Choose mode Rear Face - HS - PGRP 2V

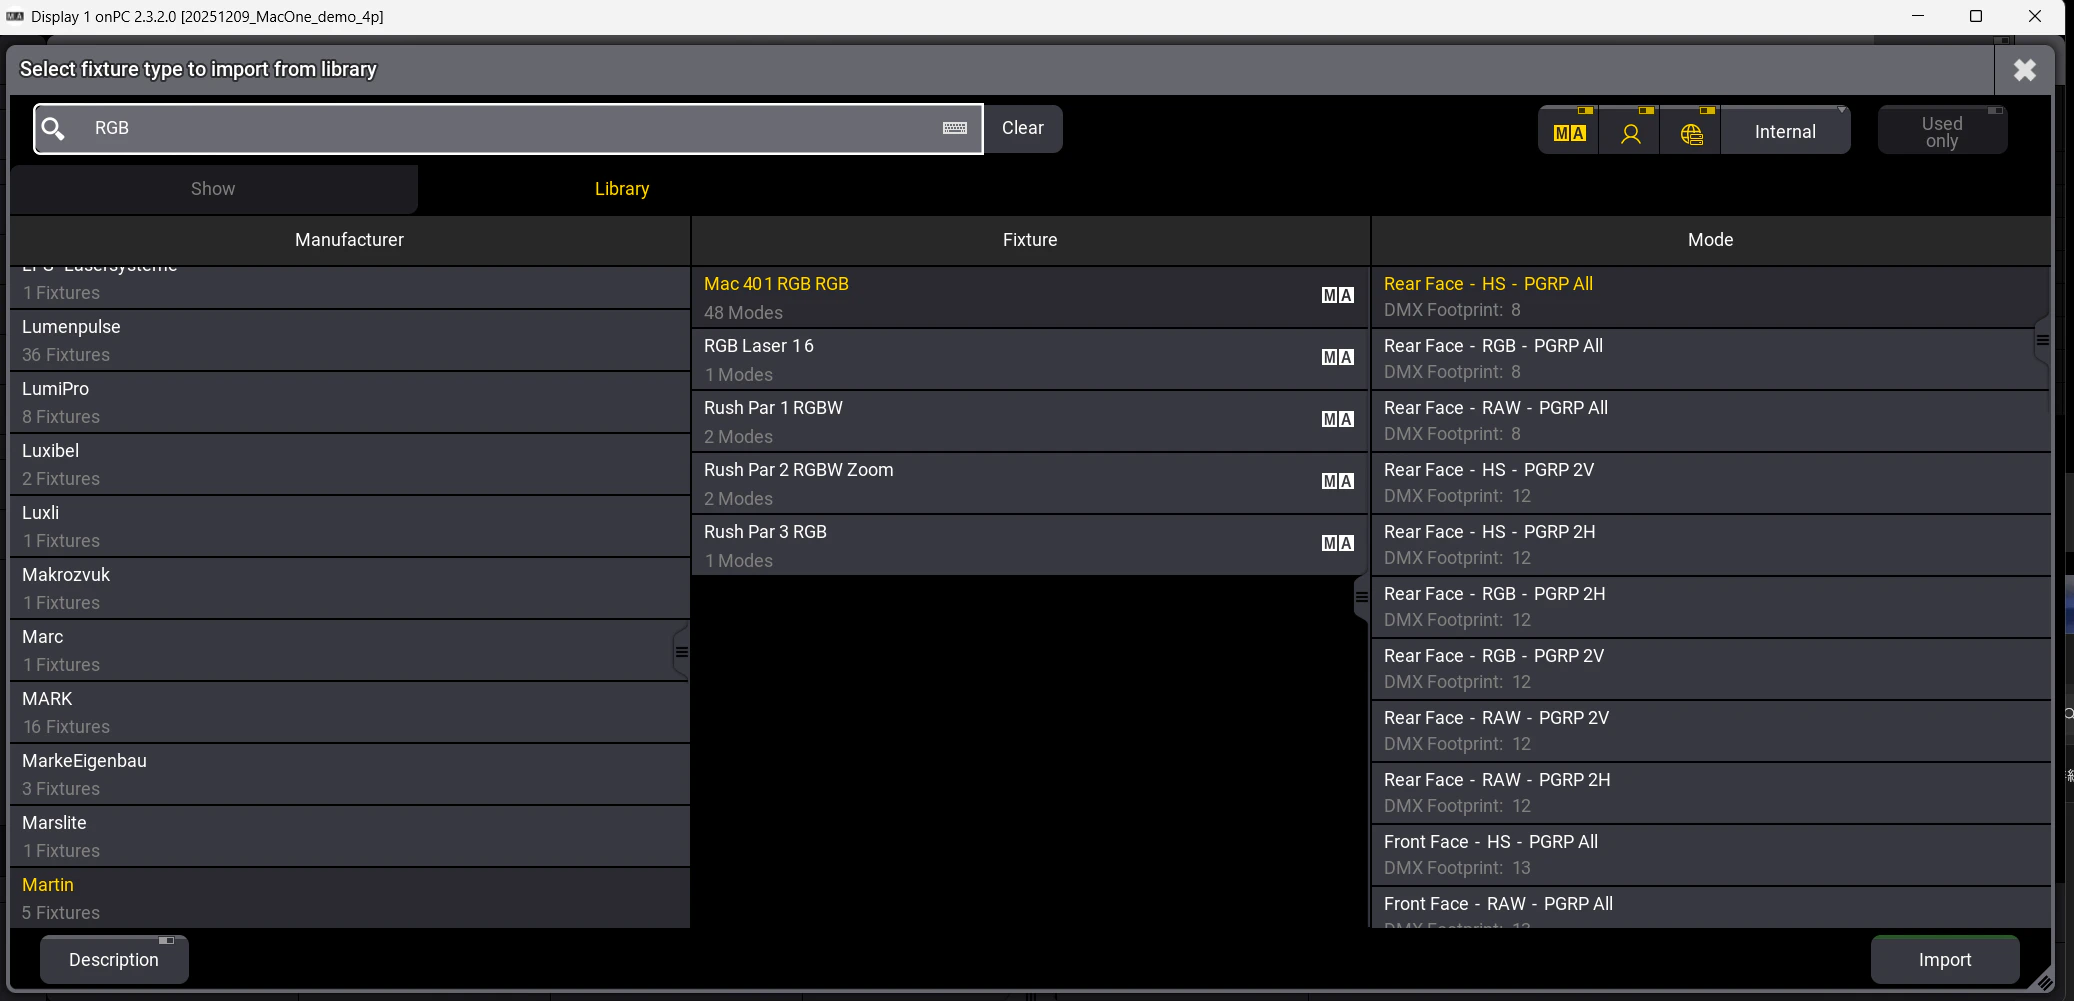[x=1711, y=483]
